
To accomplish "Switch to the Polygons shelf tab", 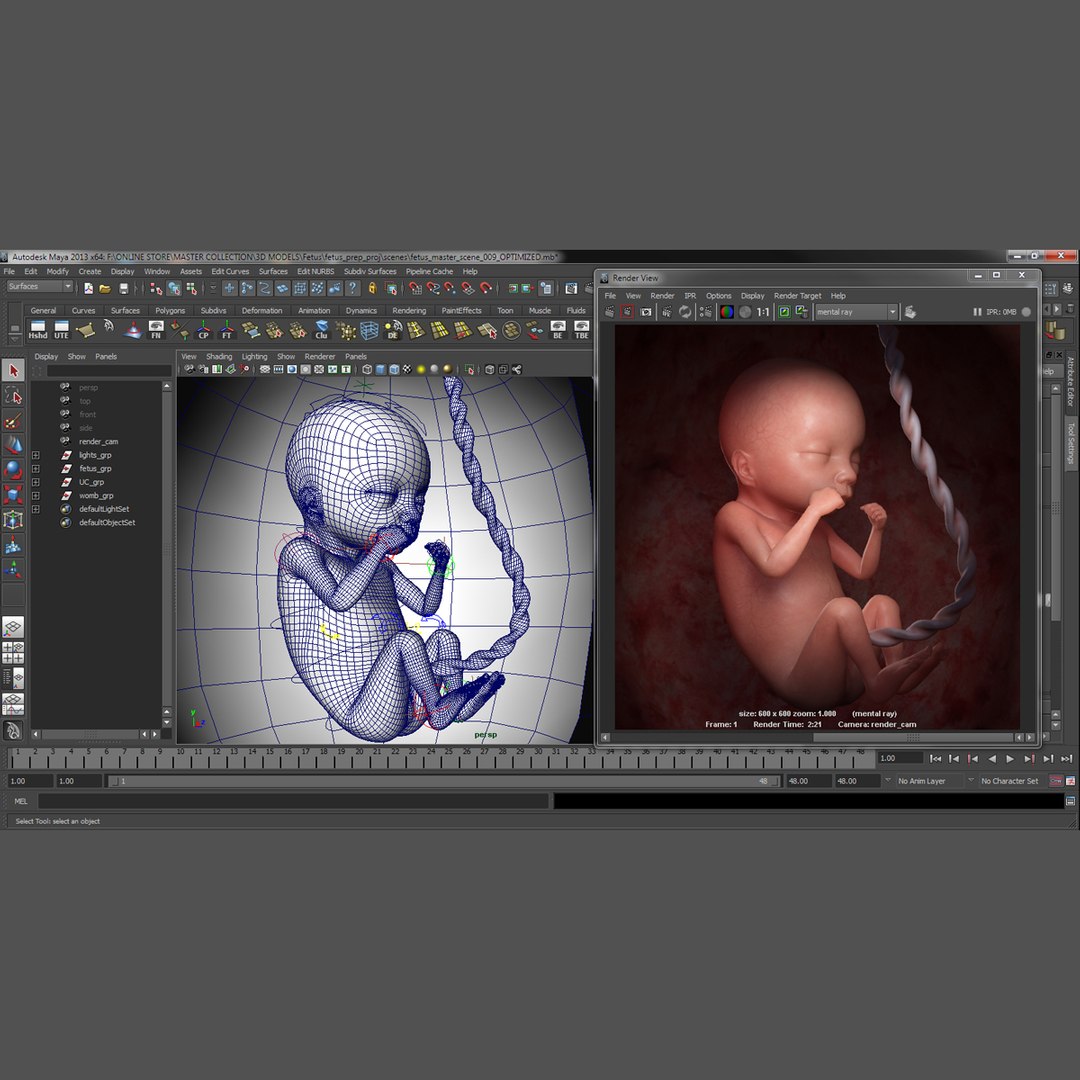I will (x=170, y=311).
